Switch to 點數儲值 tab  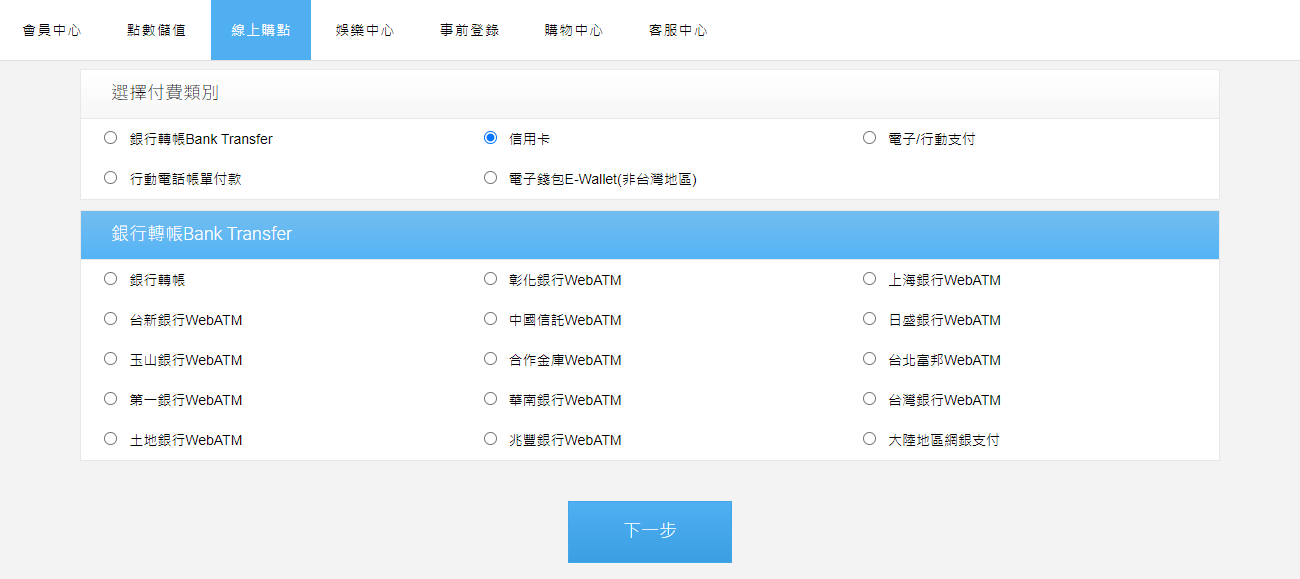(x=157, y=30)
